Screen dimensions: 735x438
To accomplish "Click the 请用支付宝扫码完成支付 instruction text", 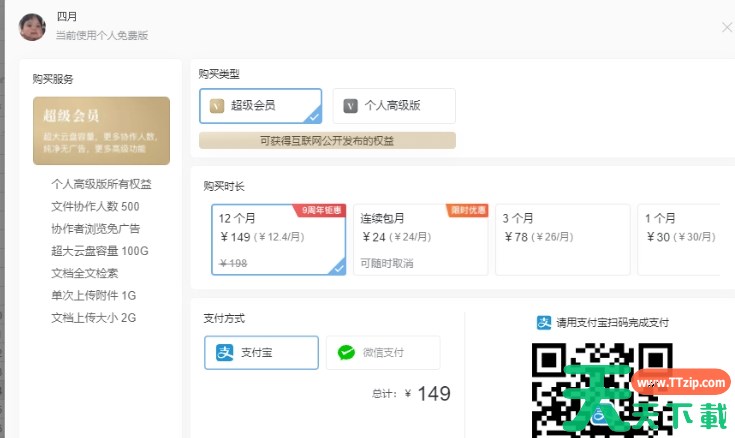I will click(613, 323).
